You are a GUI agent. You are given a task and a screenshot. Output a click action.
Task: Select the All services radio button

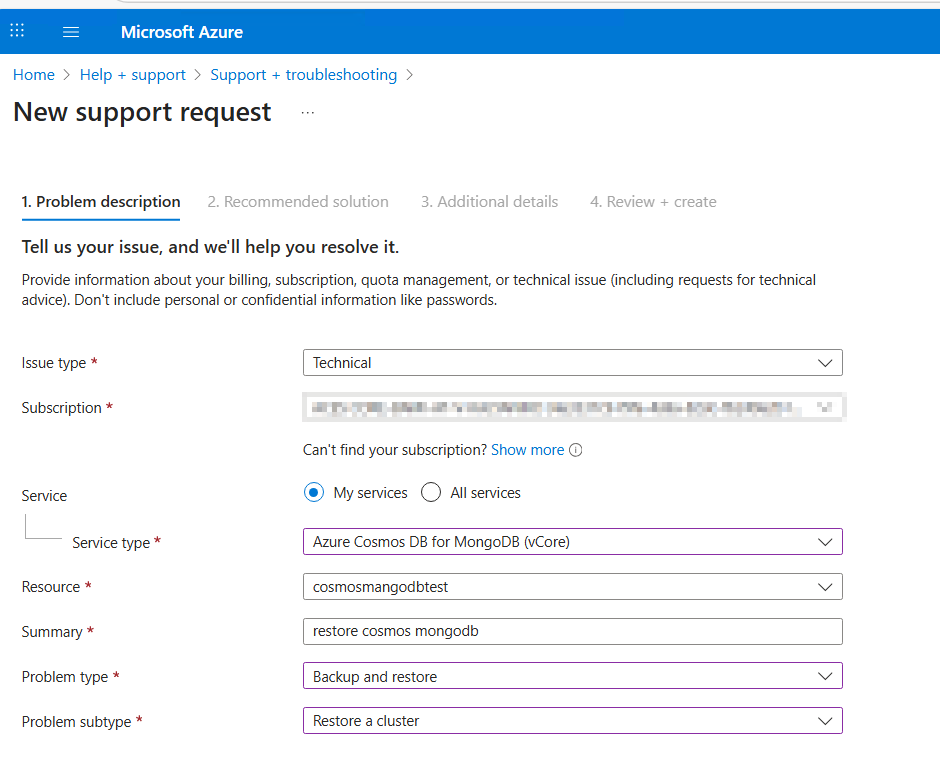click(x=430, y=492)
